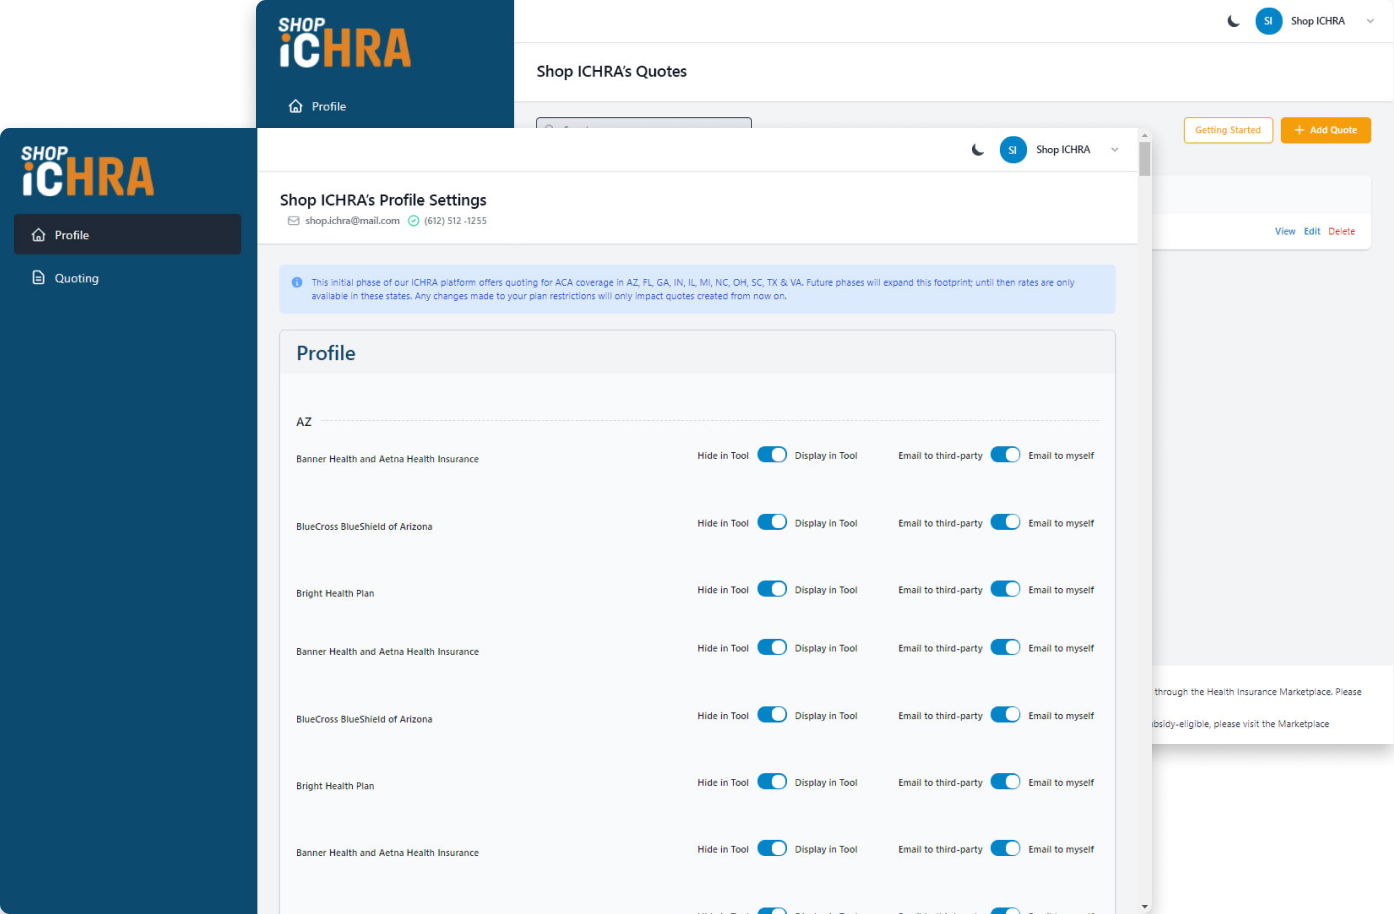This screenshot has height=914, width=1394.
Task: Click the Edit link in Quotes window
Action: [1312, 231]
